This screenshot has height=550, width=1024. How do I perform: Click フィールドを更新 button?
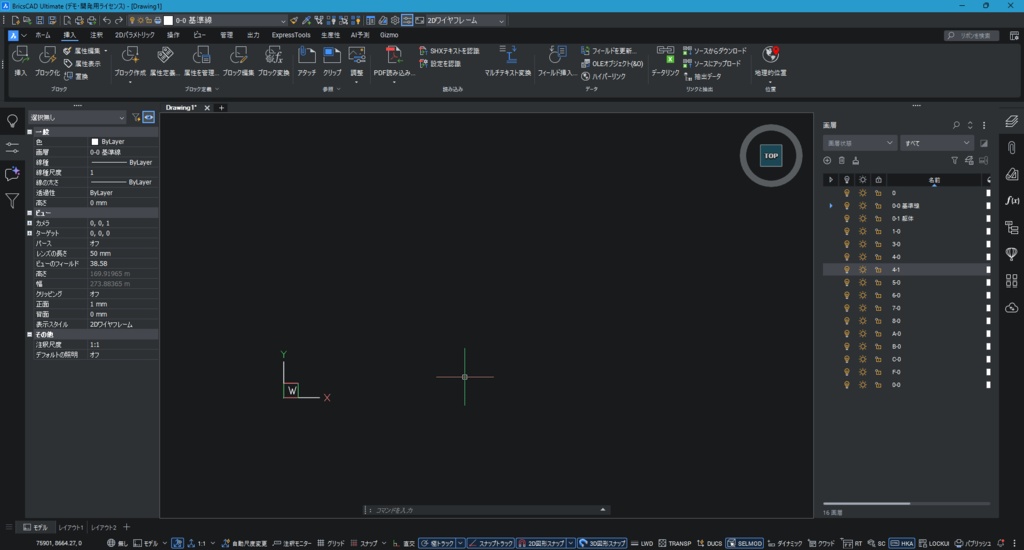pyautogui.click(x=608, y=51)
